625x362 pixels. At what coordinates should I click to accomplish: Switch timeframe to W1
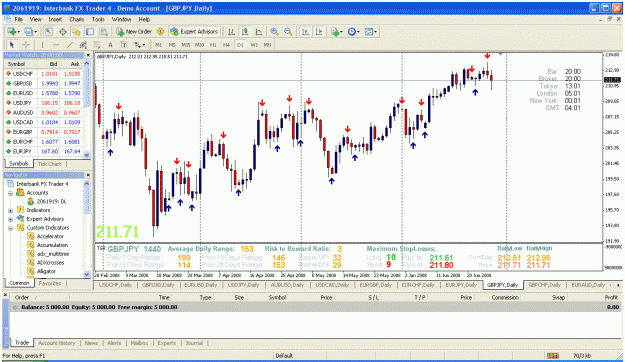tap(254, 45)
